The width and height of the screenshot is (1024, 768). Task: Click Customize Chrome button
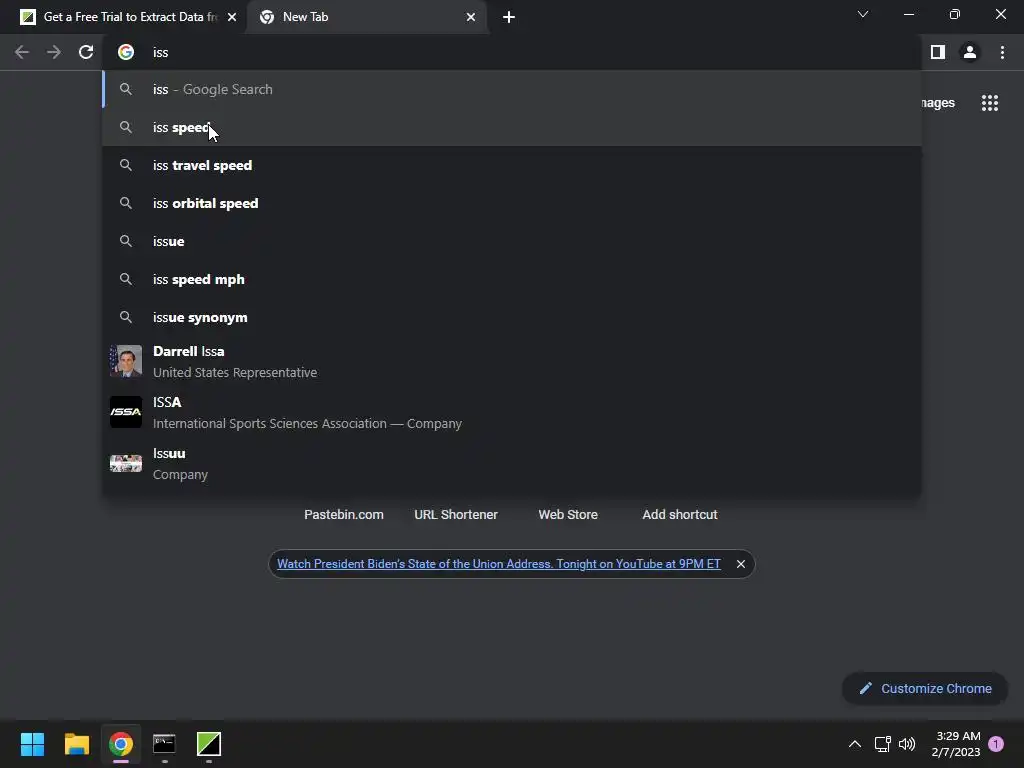pyautogui.click(x=925, y=688)
